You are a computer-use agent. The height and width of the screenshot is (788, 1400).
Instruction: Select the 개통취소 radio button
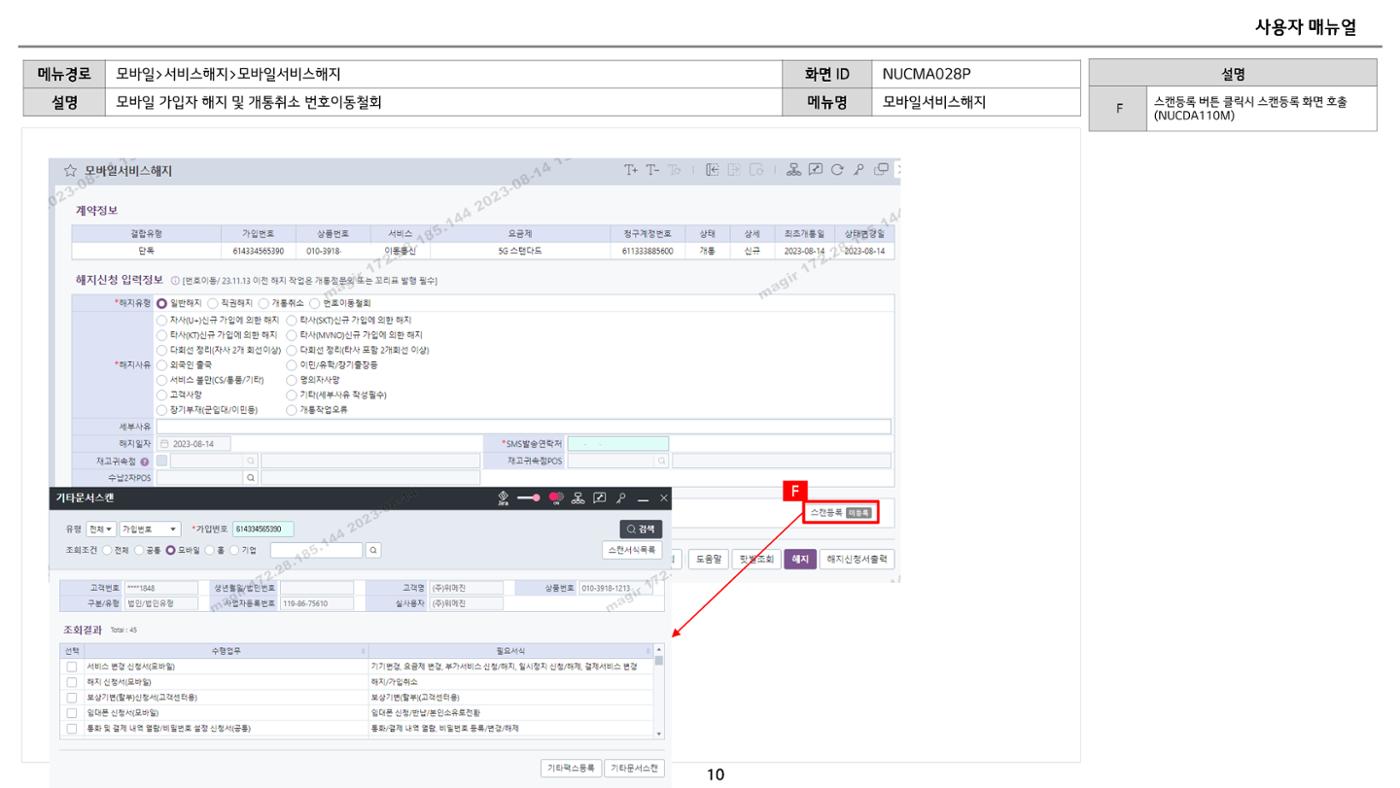point(263,302)
